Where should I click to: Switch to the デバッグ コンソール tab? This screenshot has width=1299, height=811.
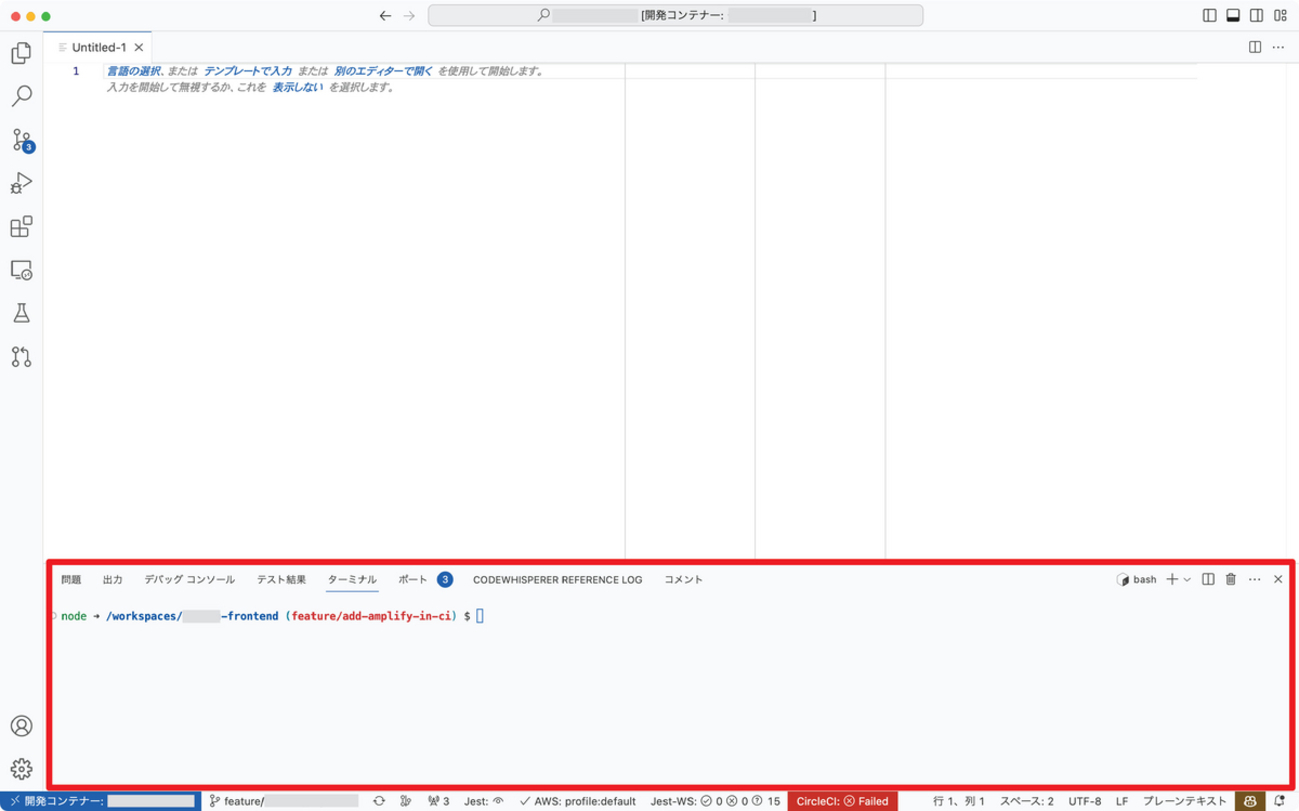point(189,579)
